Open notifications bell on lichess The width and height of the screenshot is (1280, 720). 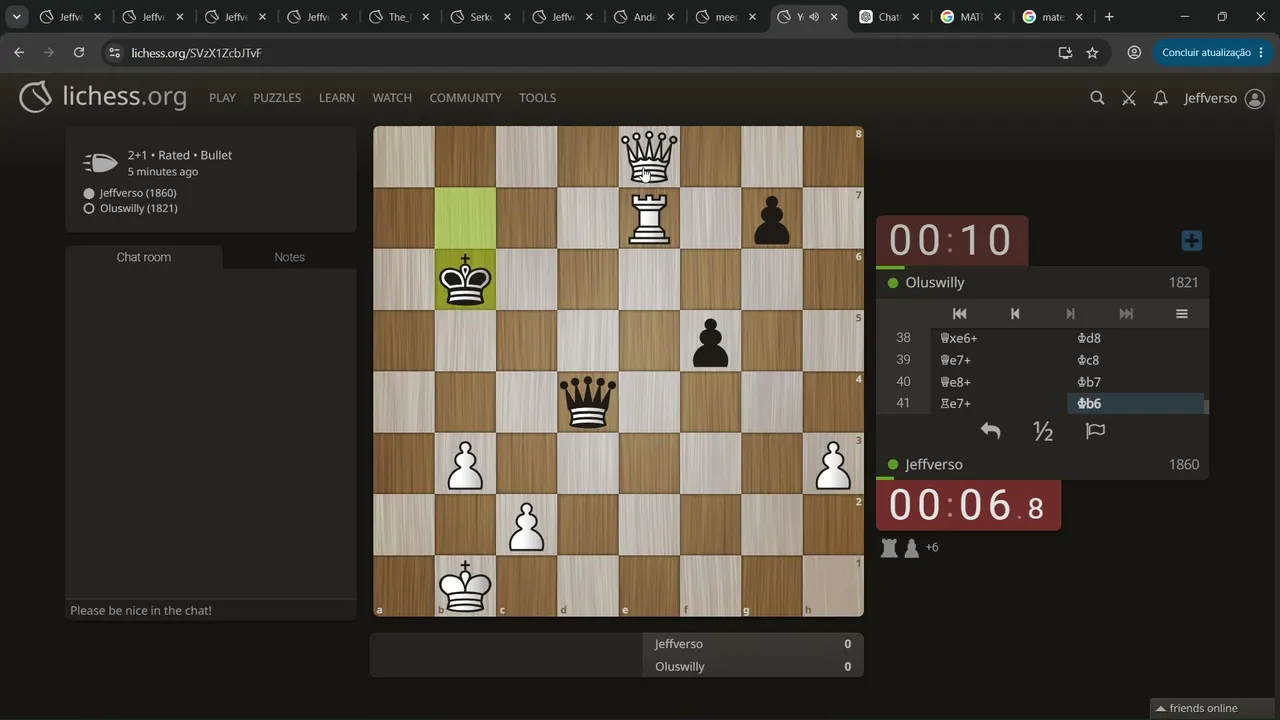coord(1160,98)
